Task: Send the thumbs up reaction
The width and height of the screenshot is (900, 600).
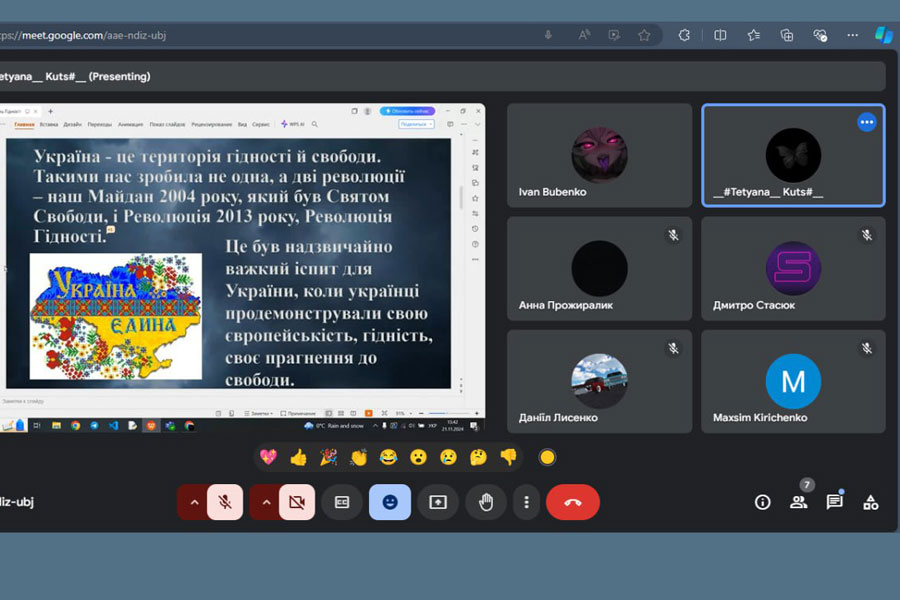Action: 298,457
